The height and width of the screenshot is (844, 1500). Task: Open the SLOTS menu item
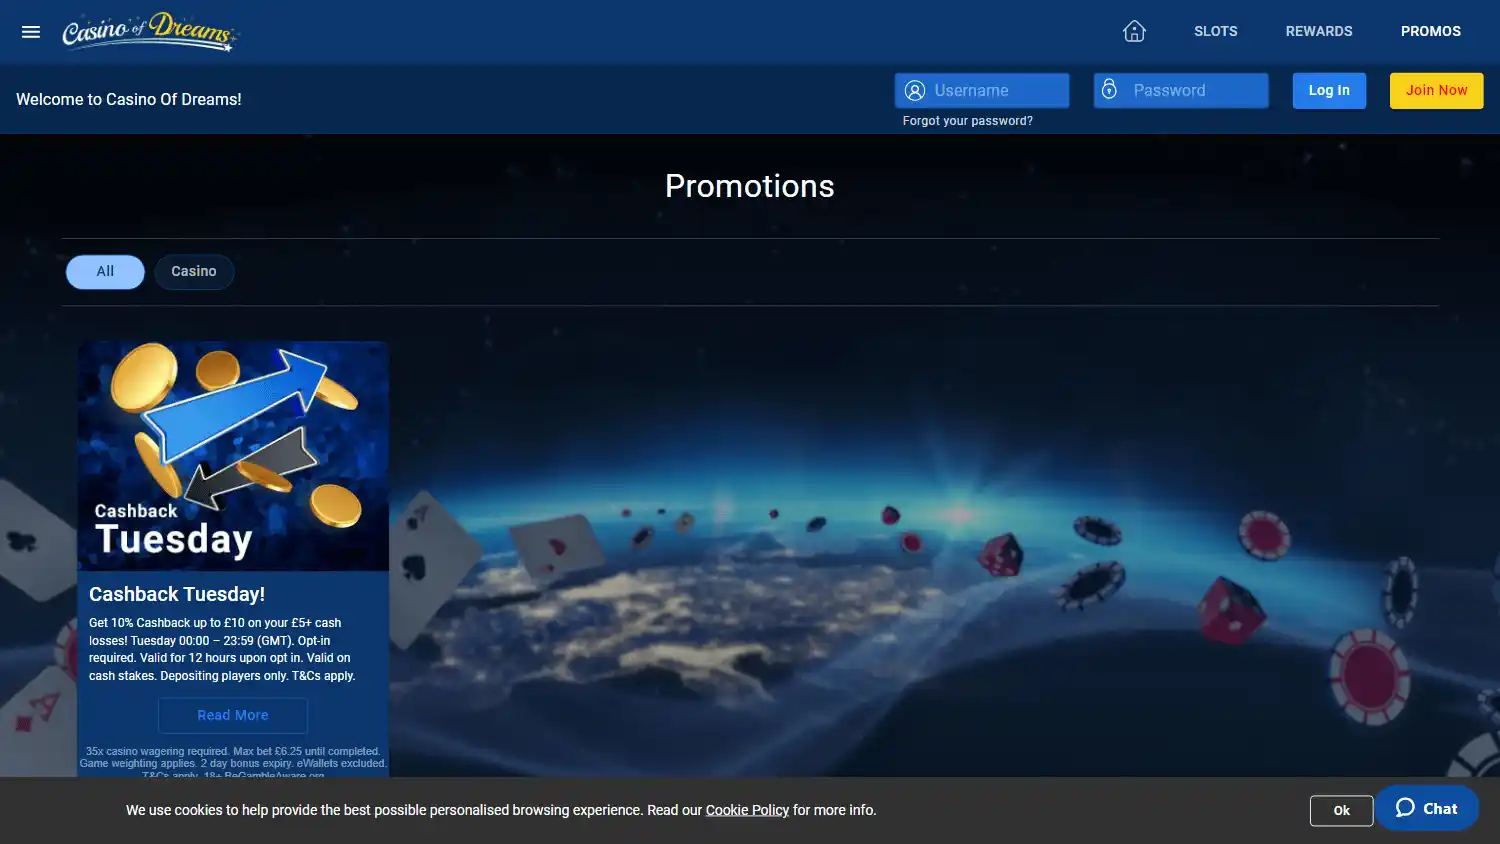tap(1216, 31)
